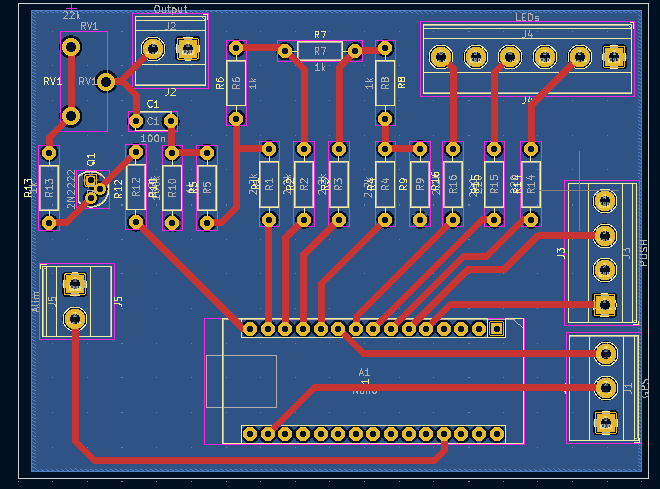Select the 'Alim' silkscreen label
Screen dimensions: 660x489
pos(35,302)
